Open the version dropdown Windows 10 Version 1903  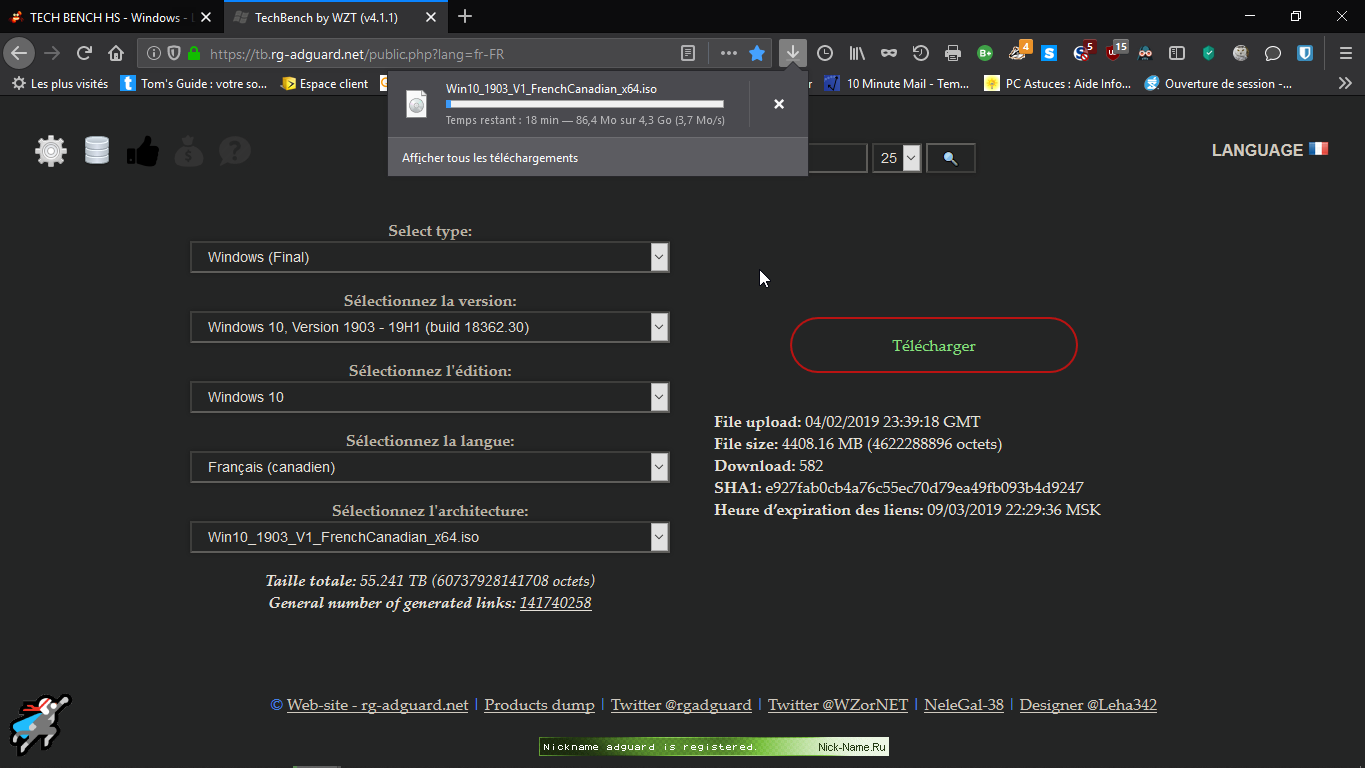tap(430, 327)
